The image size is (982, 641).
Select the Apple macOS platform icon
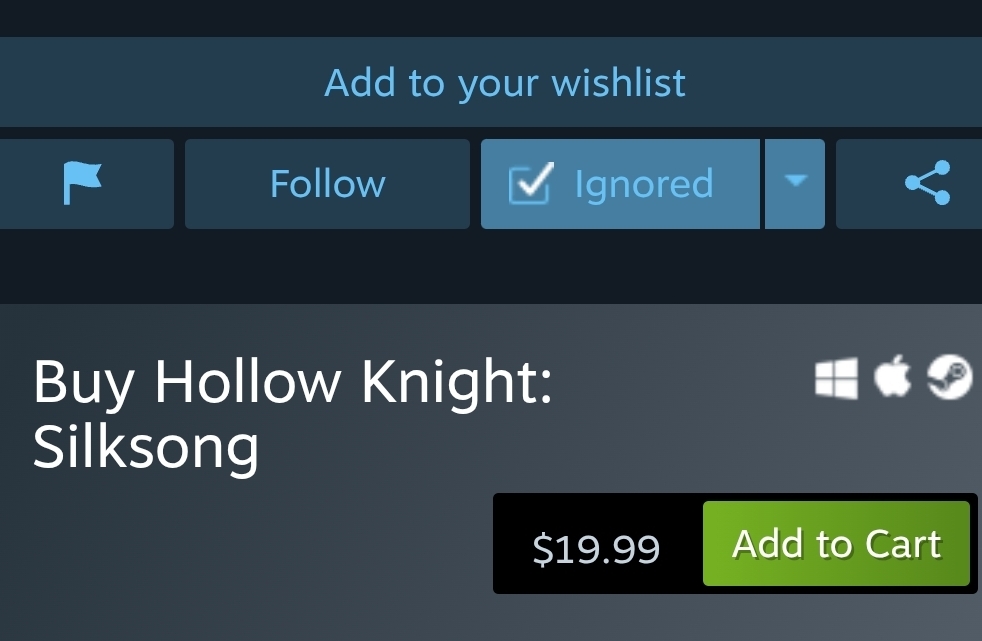click(x=892, y=376)
